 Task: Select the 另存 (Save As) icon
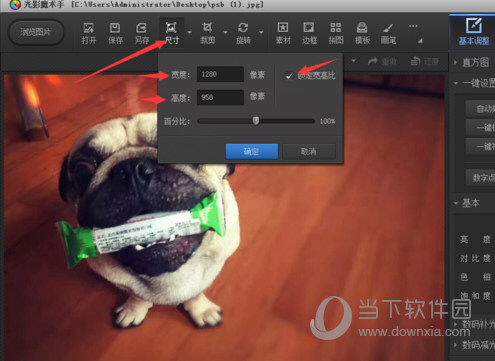pos(142,33)
